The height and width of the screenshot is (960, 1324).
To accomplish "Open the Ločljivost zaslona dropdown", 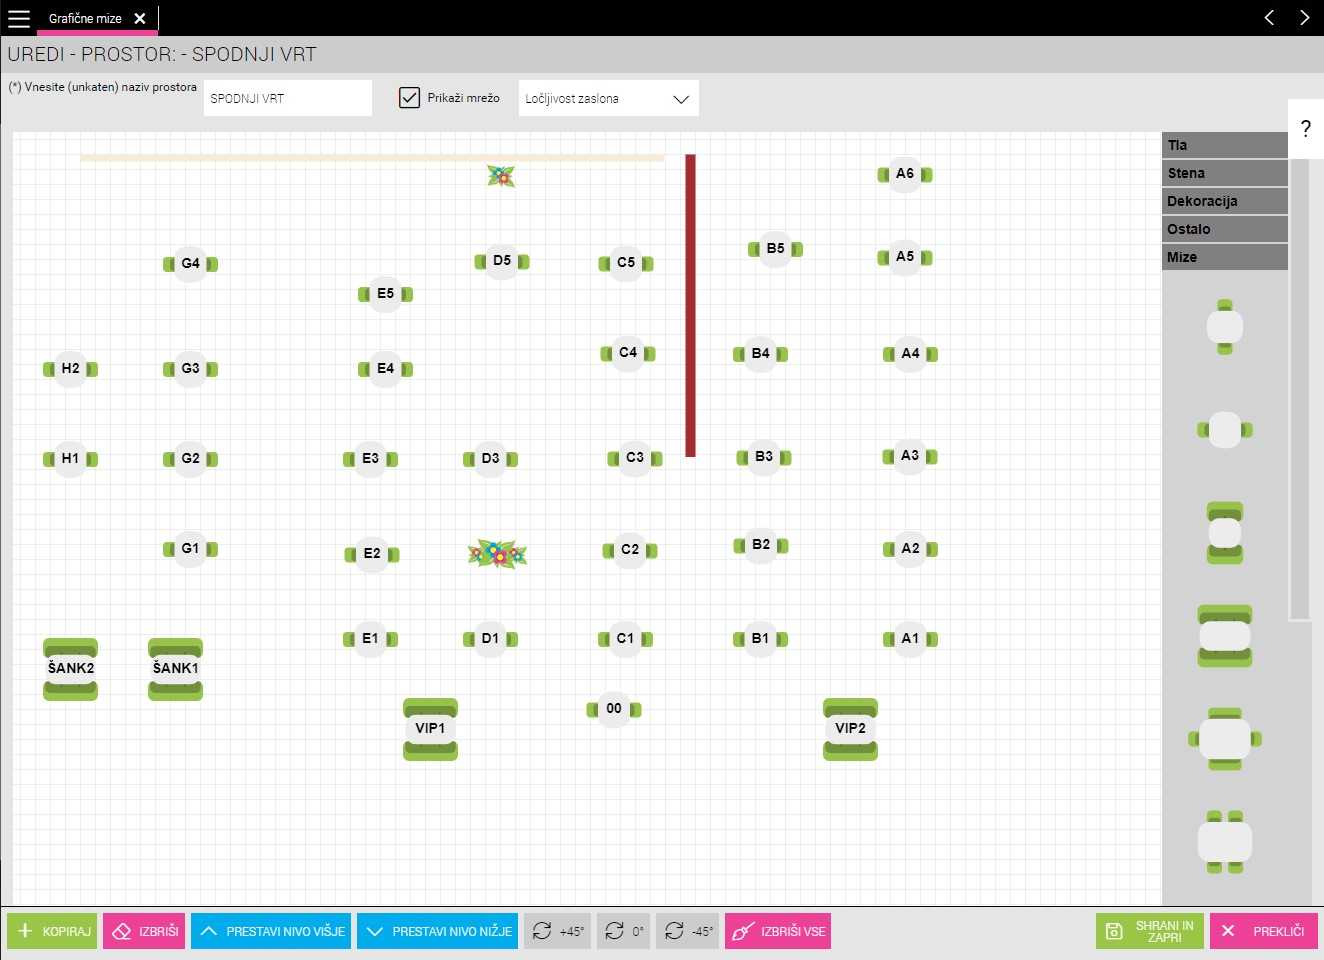I will click(x=608, y=99).
